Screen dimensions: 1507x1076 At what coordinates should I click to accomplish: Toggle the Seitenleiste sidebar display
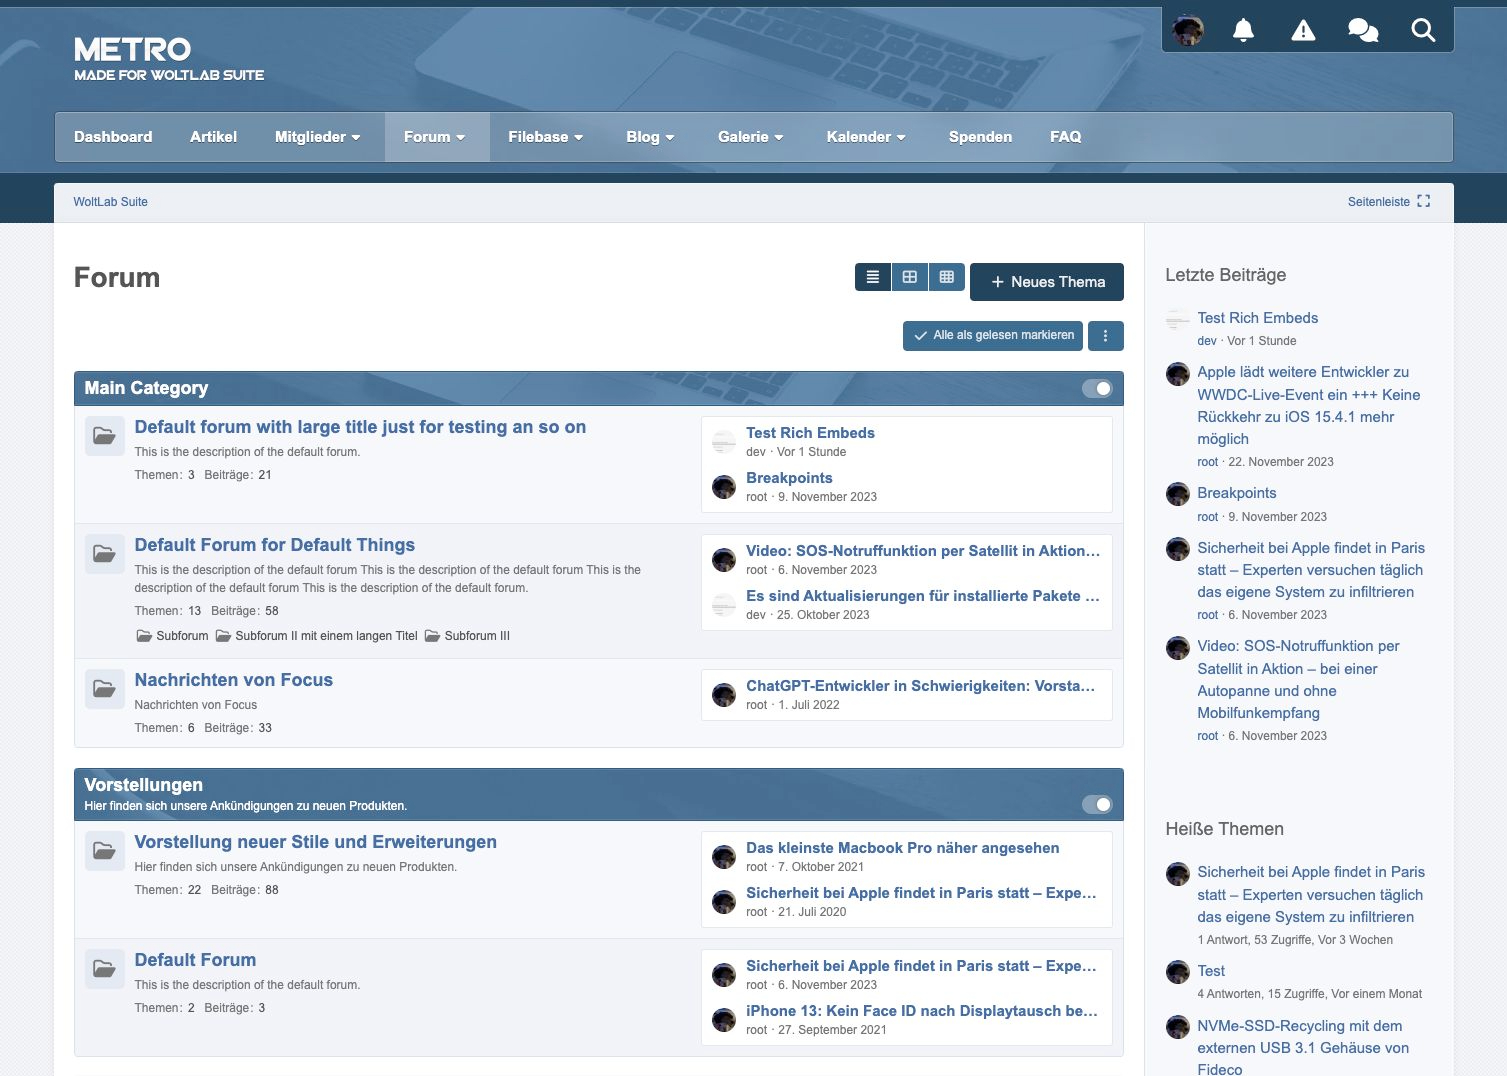tap(1388, 202)
